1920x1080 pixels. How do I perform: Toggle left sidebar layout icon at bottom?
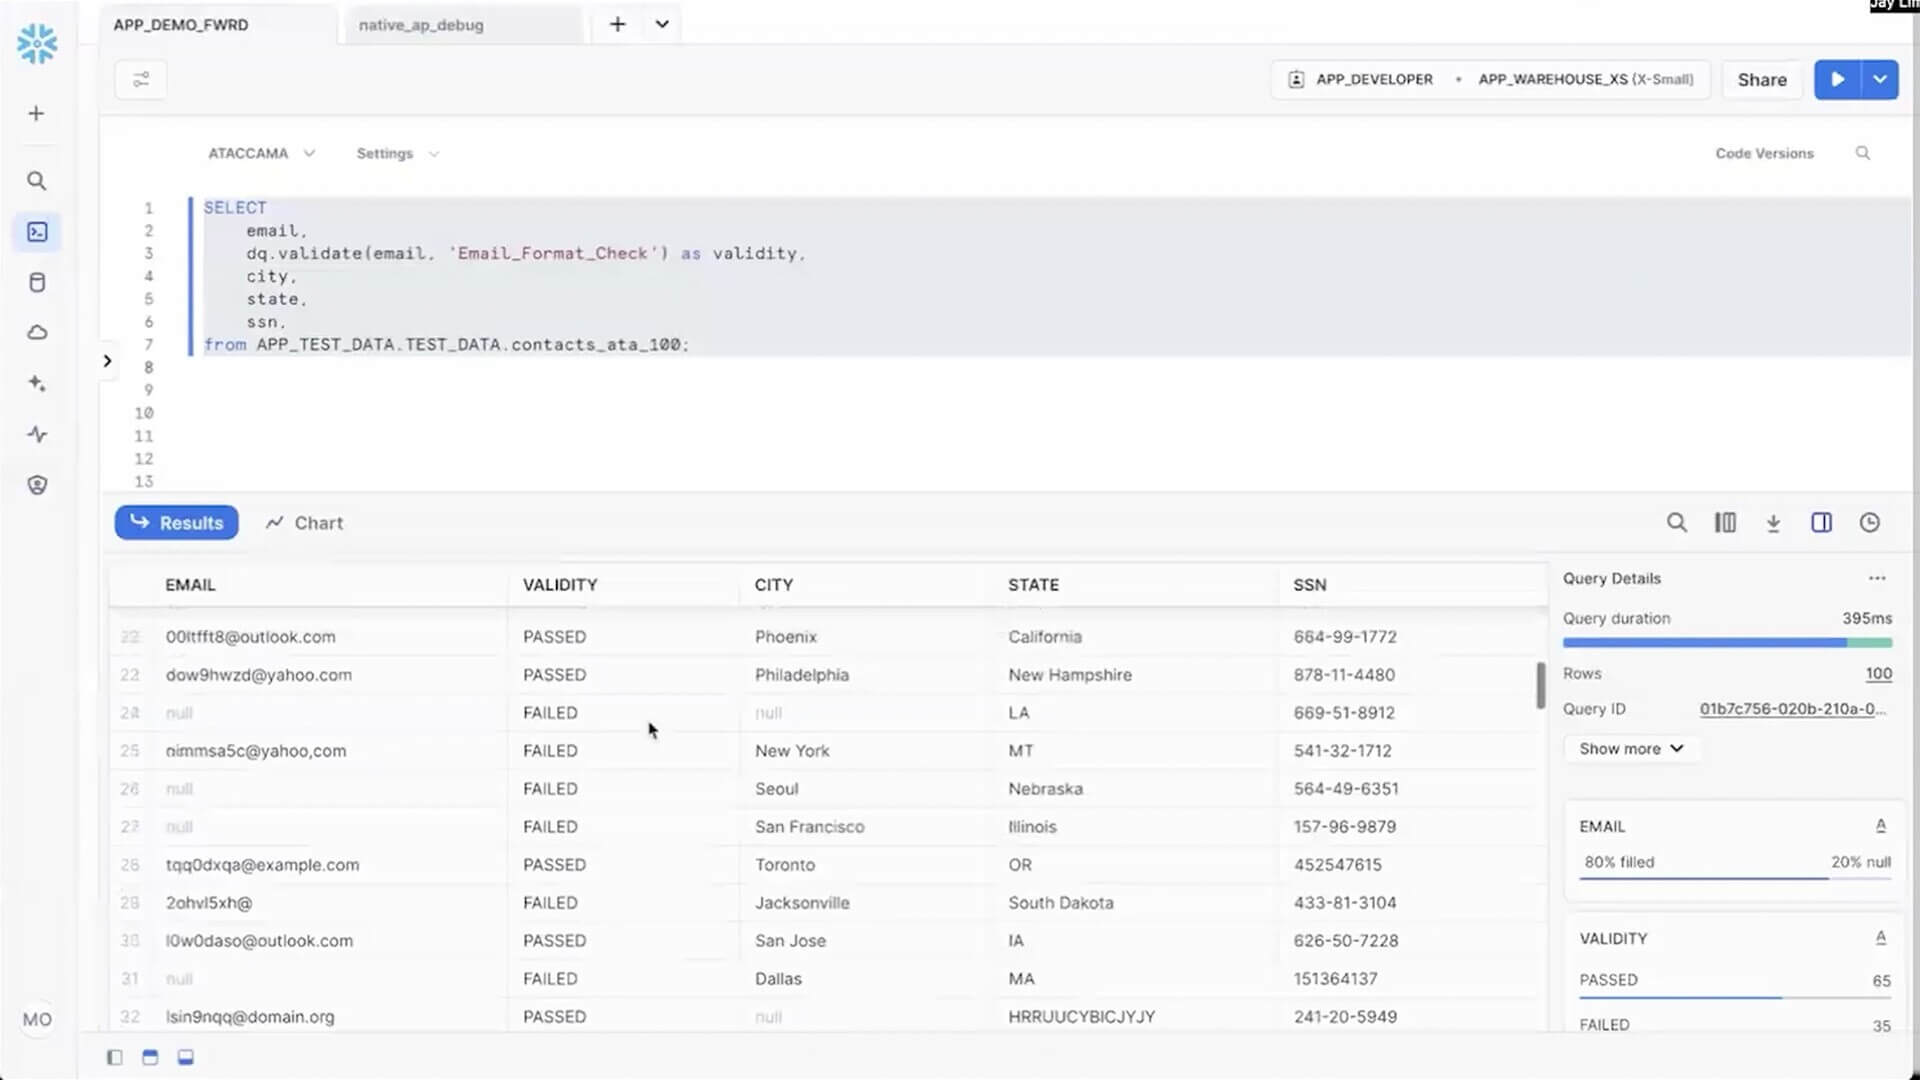(x=115, y=1057)
